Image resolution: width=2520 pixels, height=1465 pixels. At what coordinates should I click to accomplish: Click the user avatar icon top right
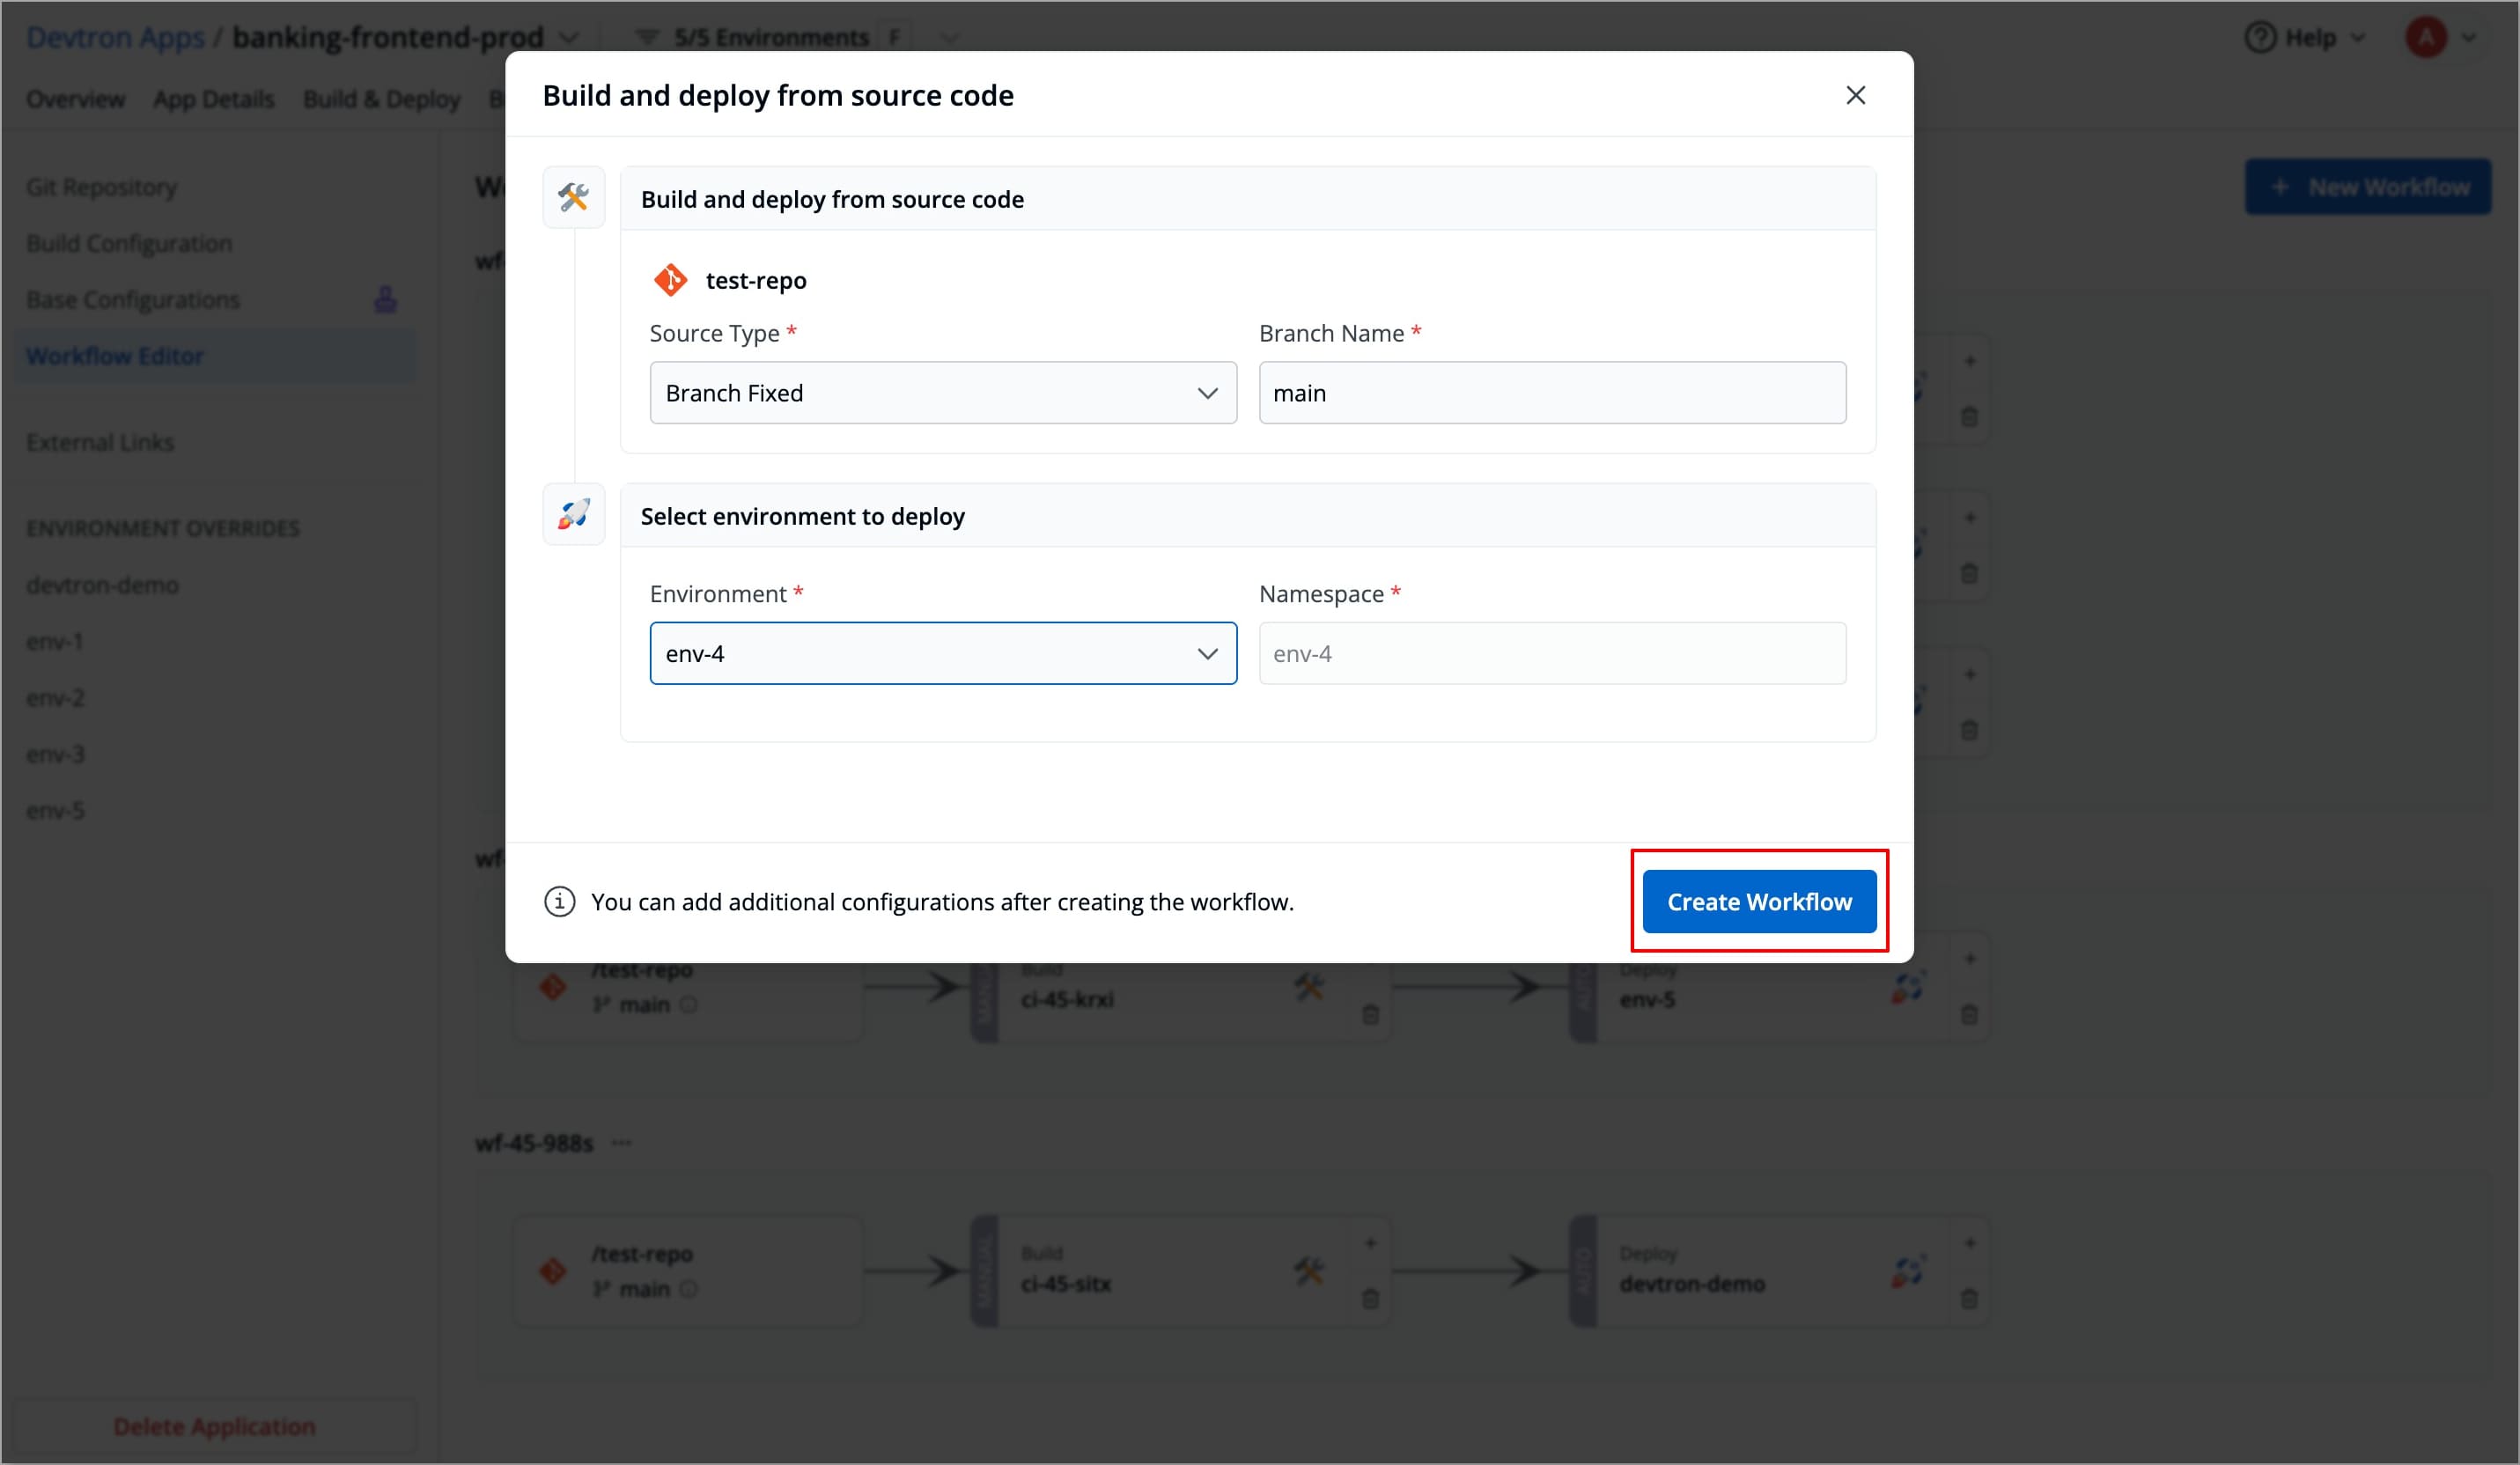(x=2427, y=37)
